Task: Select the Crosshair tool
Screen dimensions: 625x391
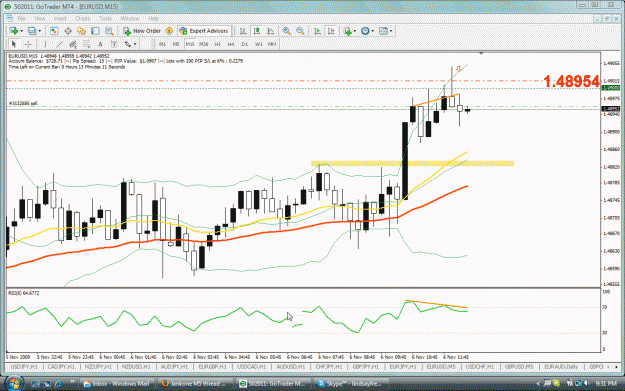Action: coord(28,44)
